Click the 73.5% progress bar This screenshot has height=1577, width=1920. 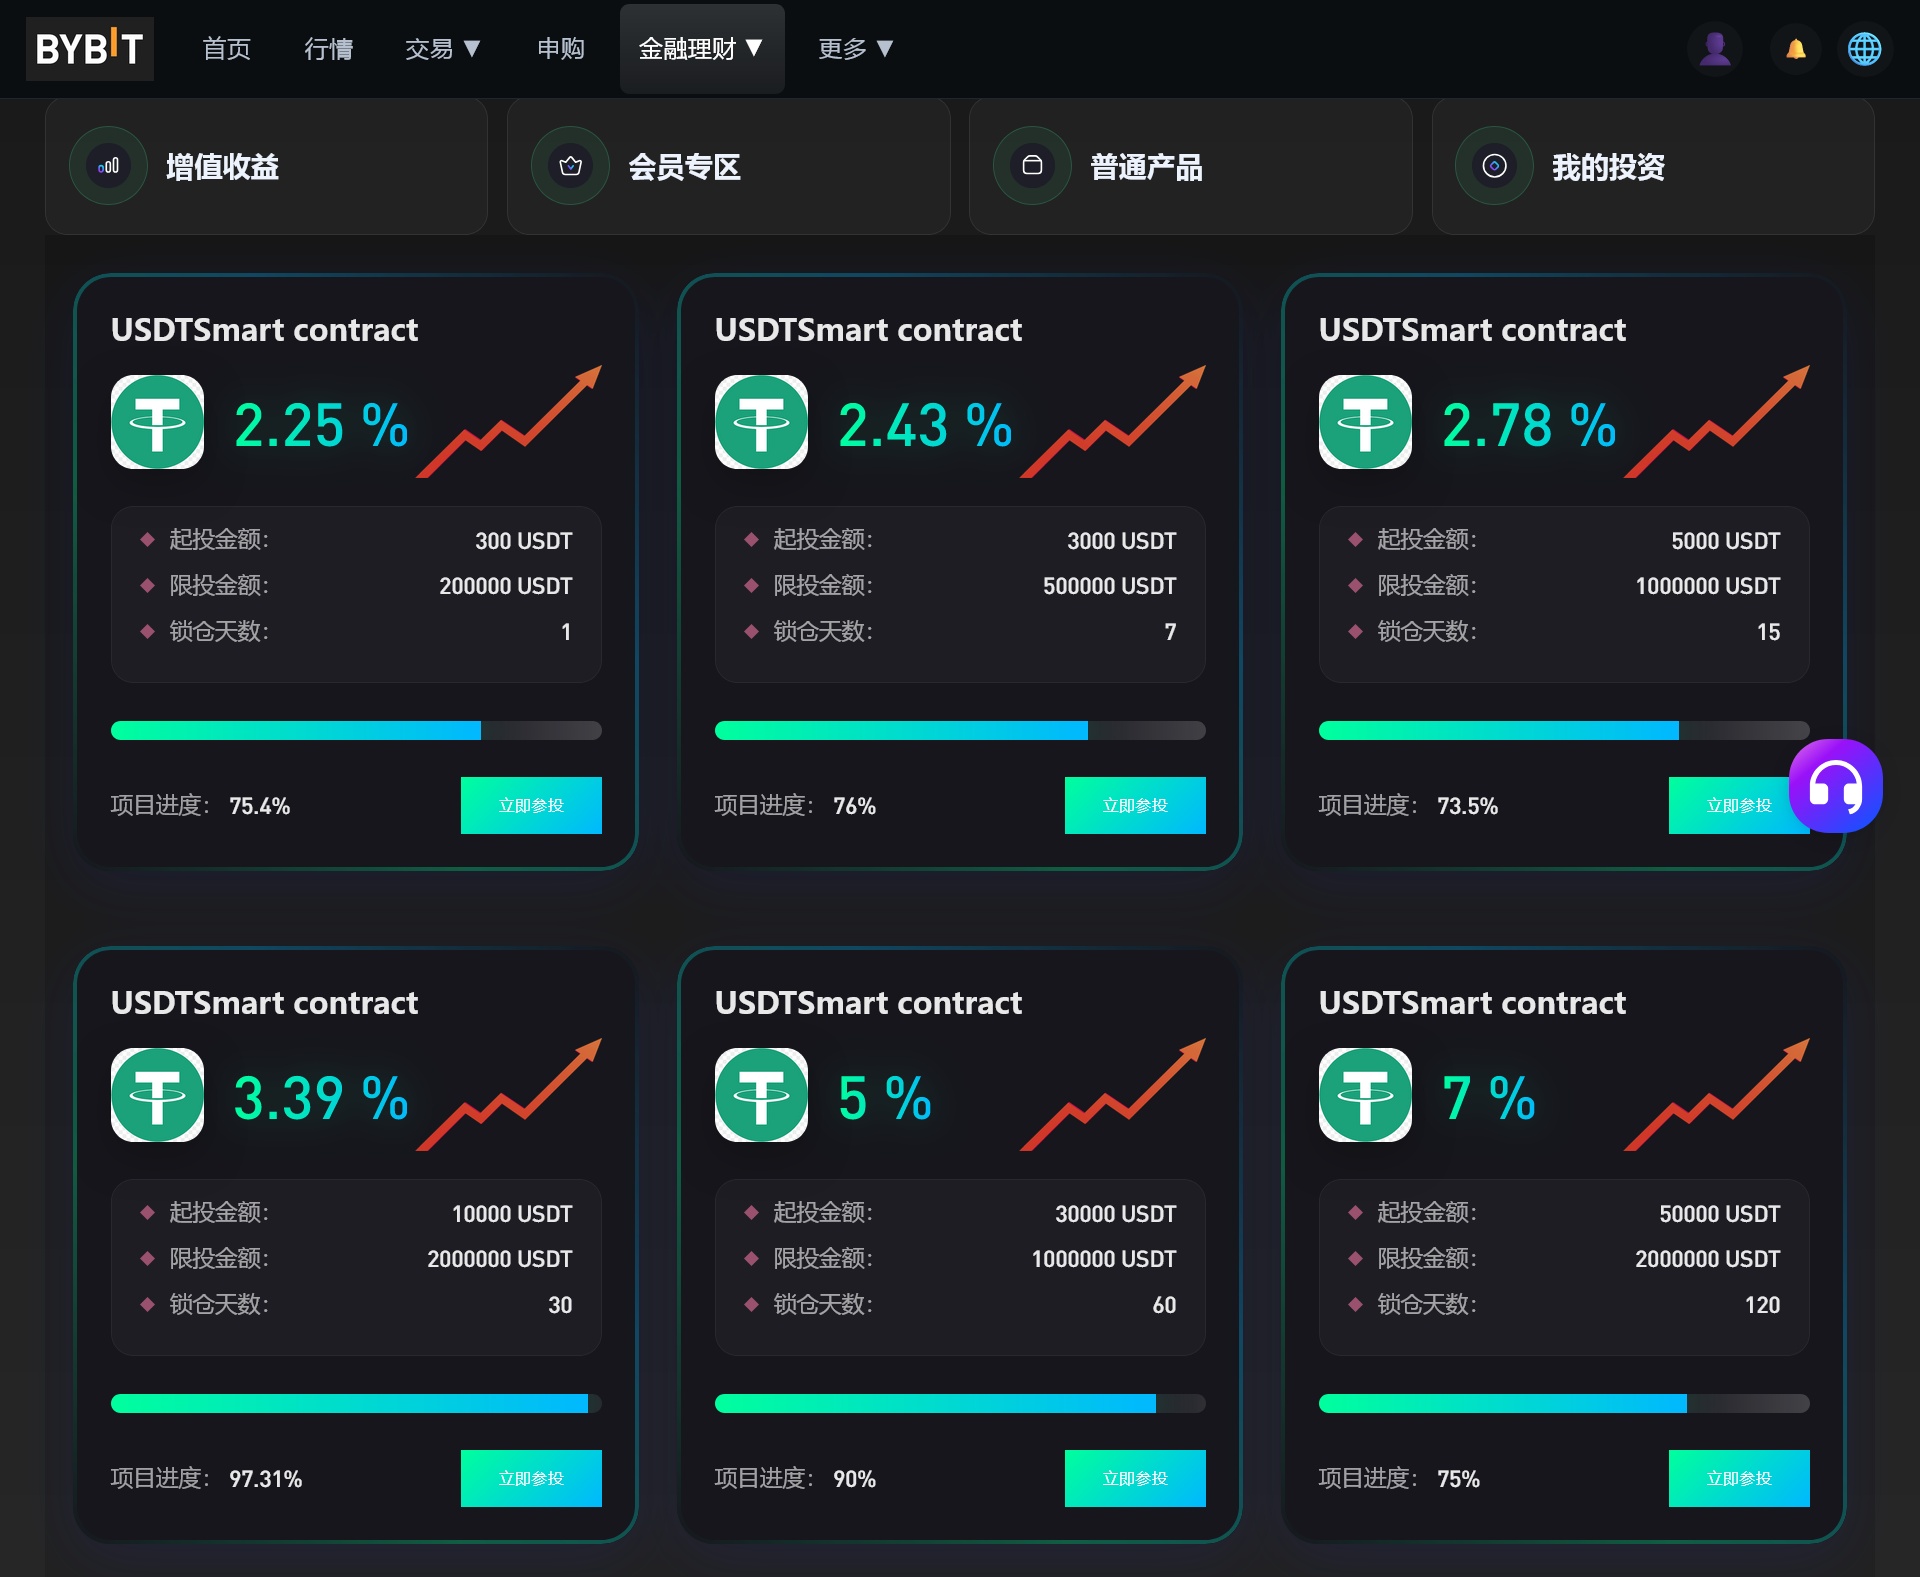tap(1564, 730)
